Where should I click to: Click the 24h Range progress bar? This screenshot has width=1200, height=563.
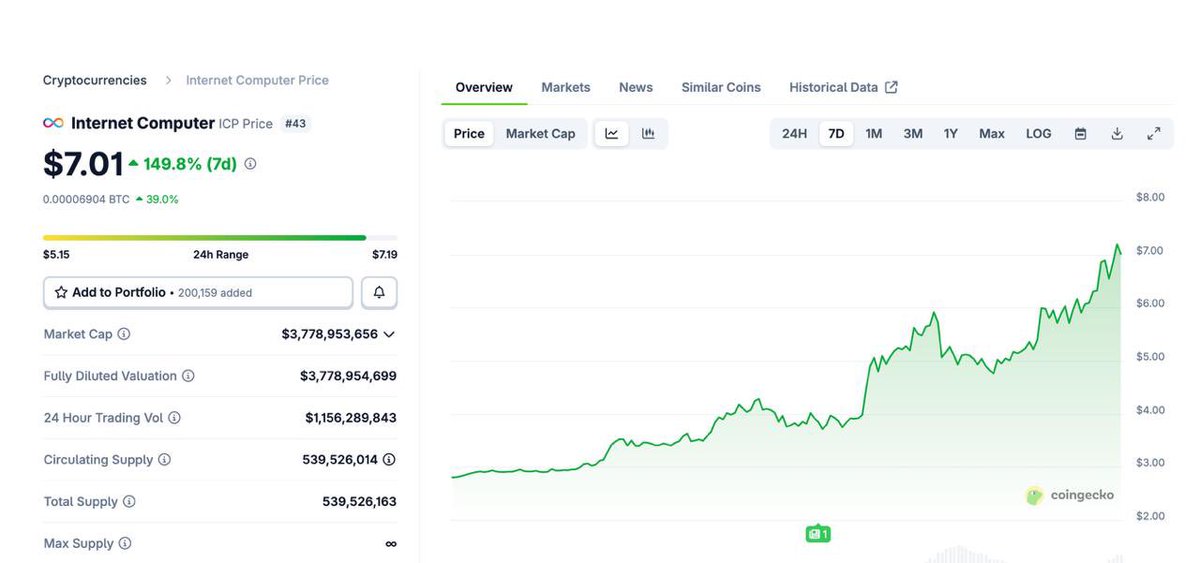click(x=220, y=238)
